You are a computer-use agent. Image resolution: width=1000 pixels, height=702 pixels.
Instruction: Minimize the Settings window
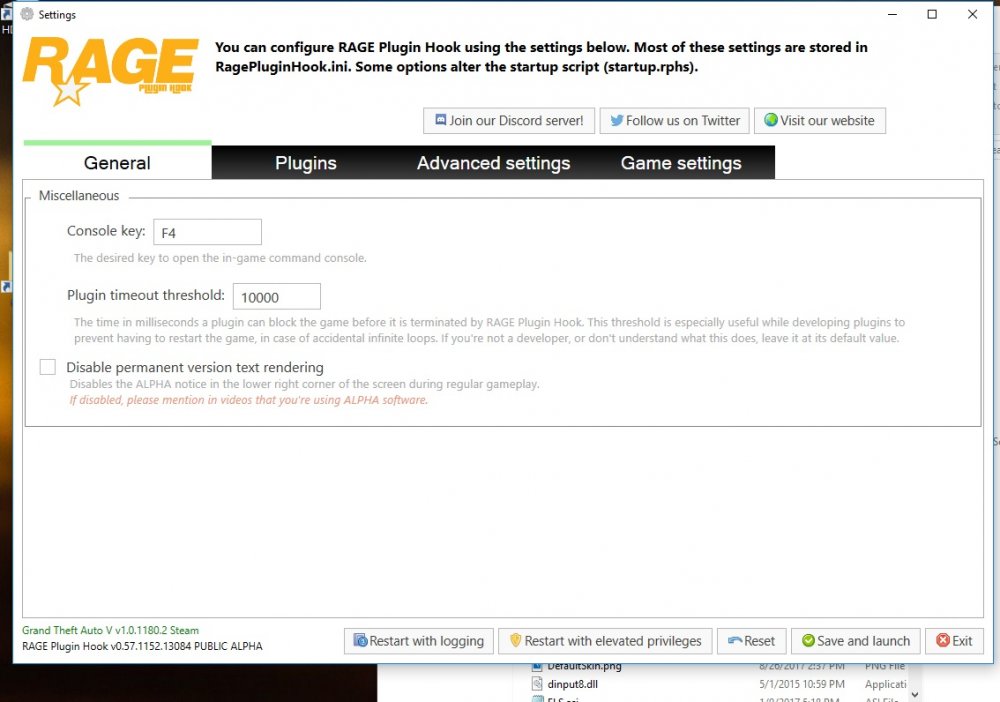pos(892,14)
